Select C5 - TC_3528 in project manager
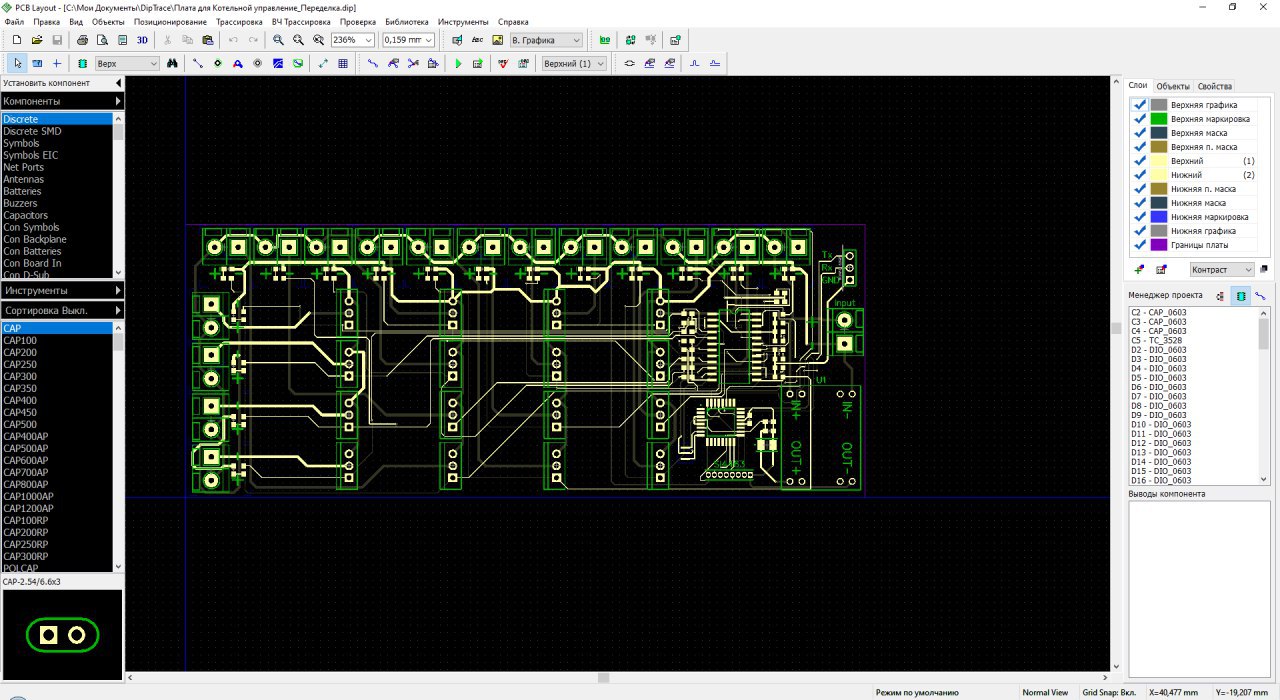This screenshot has width=1280, height=700. tap(1193, 340)
